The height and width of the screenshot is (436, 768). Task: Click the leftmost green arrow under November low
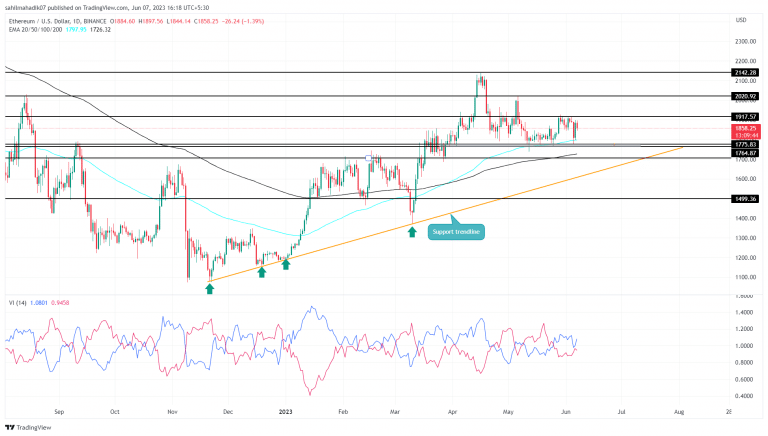209,288
